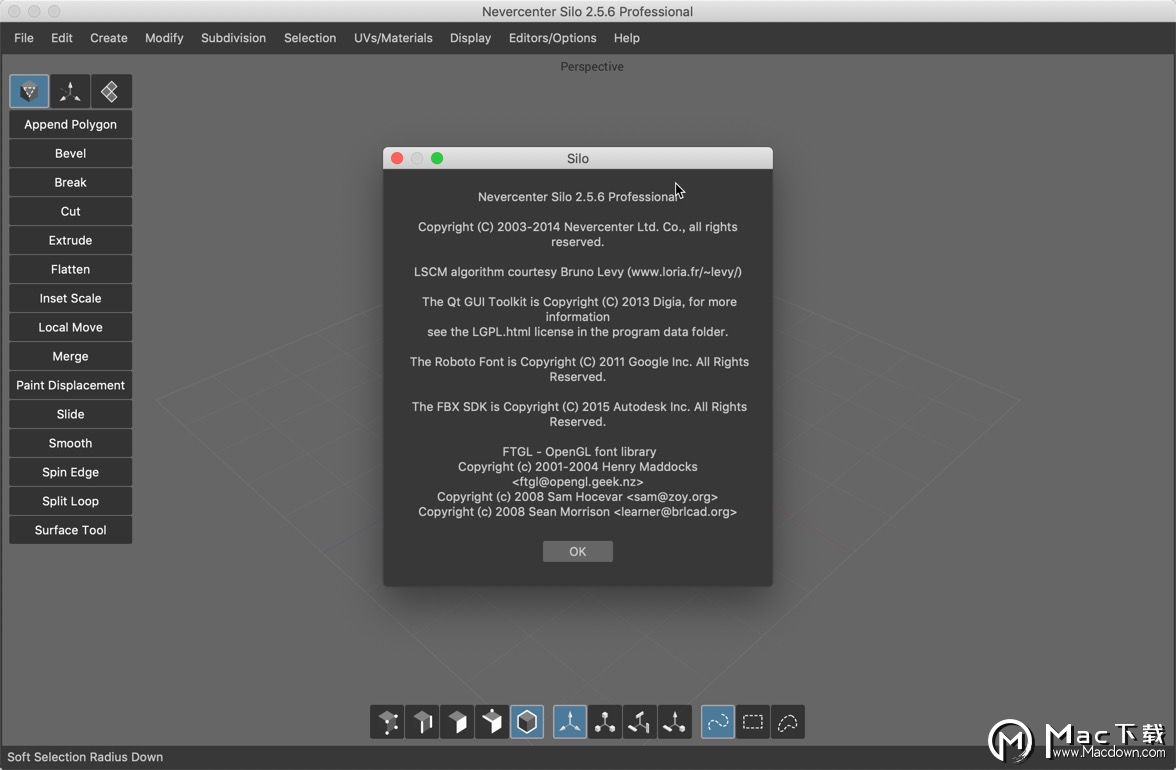The image size is (1176, 770).
Task: Select the universal manipulator icon
Action: [x=674, y=722]
